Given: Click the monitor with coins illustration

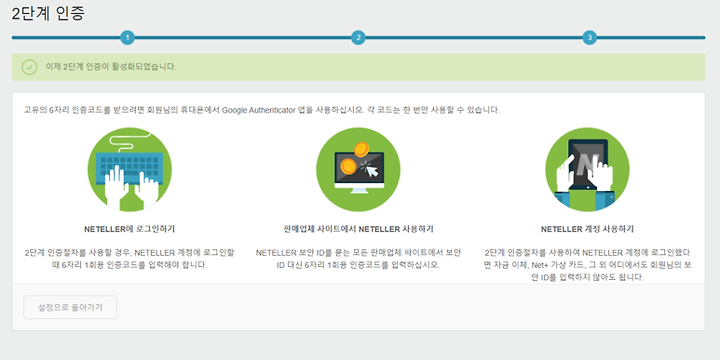Looking at the screenshot, I should point(358,169).
